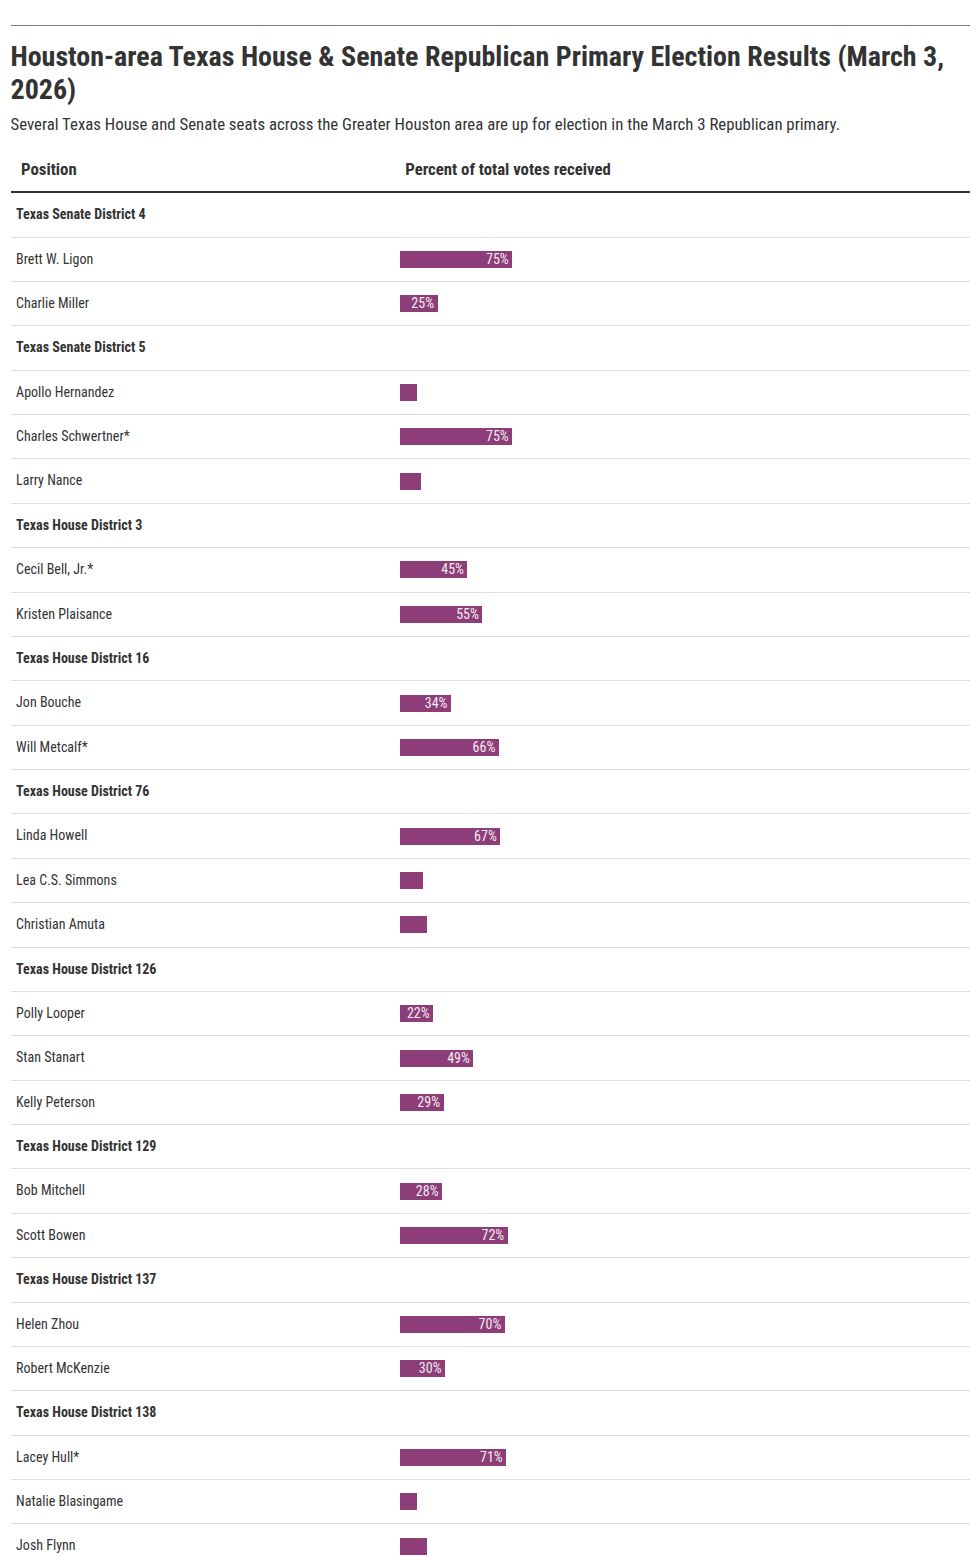The width and height of the screenshot is (980, 1558).
Task: Click the Cecil Bell, Jr. name
Action: pyautogui.click(x=55, y=570)
